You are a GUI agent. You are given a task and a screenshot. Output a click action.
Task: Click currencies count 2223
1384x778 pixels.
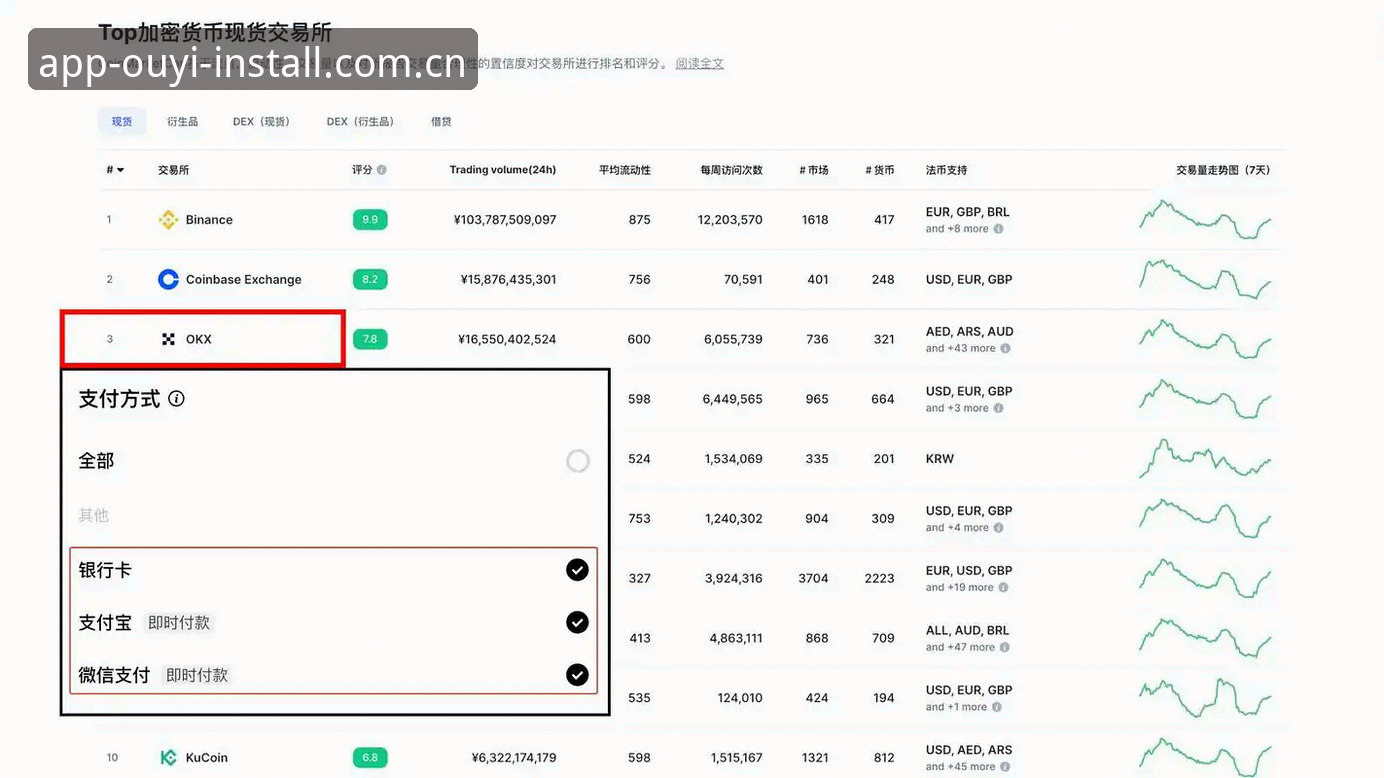(879, 578)
